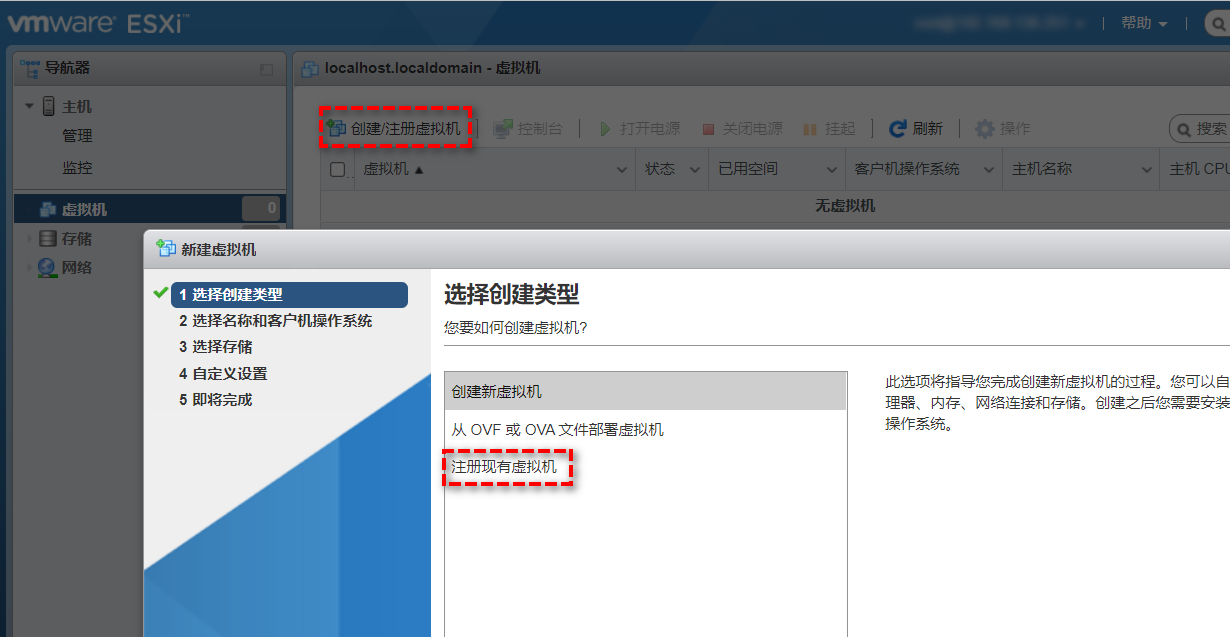The height and width of the screenshot is (637, 1230).
Task: Collapse the Host (主机) tree node
Action: point(29,106)
